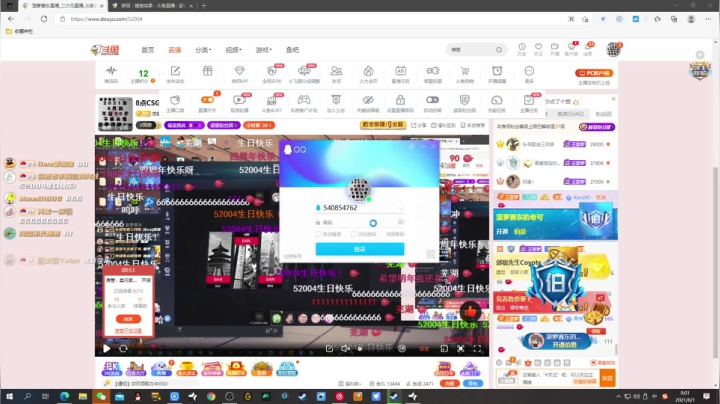Click the volume slider knob in player

(360, 349)
